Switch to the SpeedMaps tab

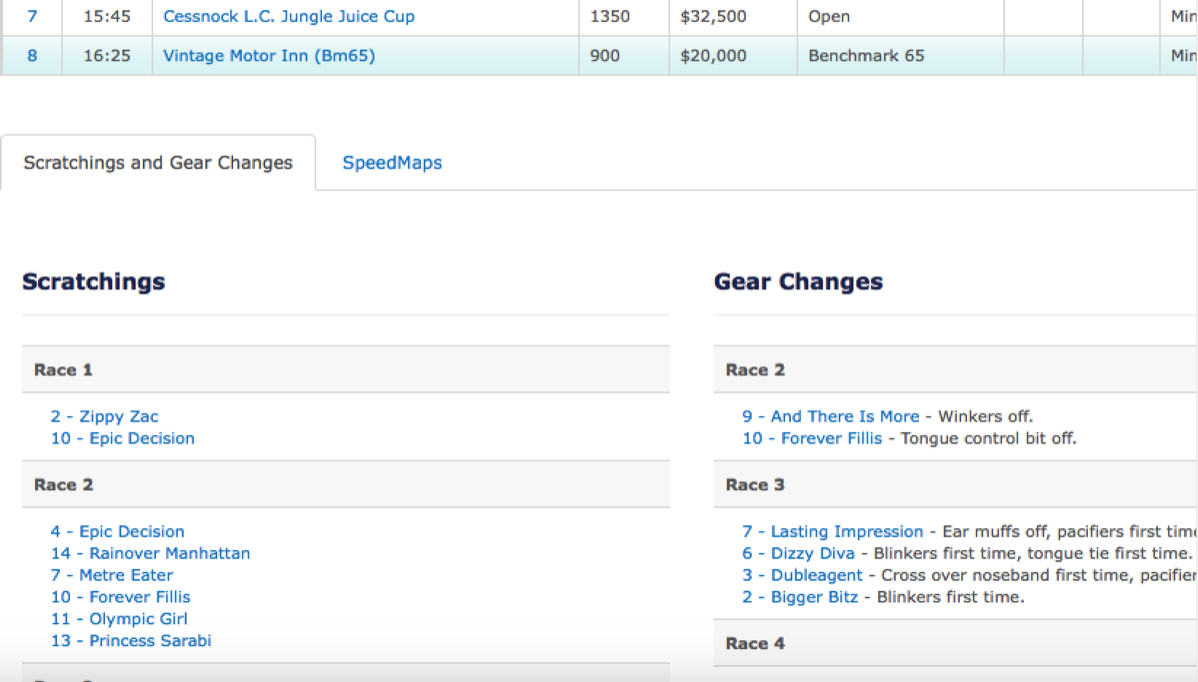(392, 163)
